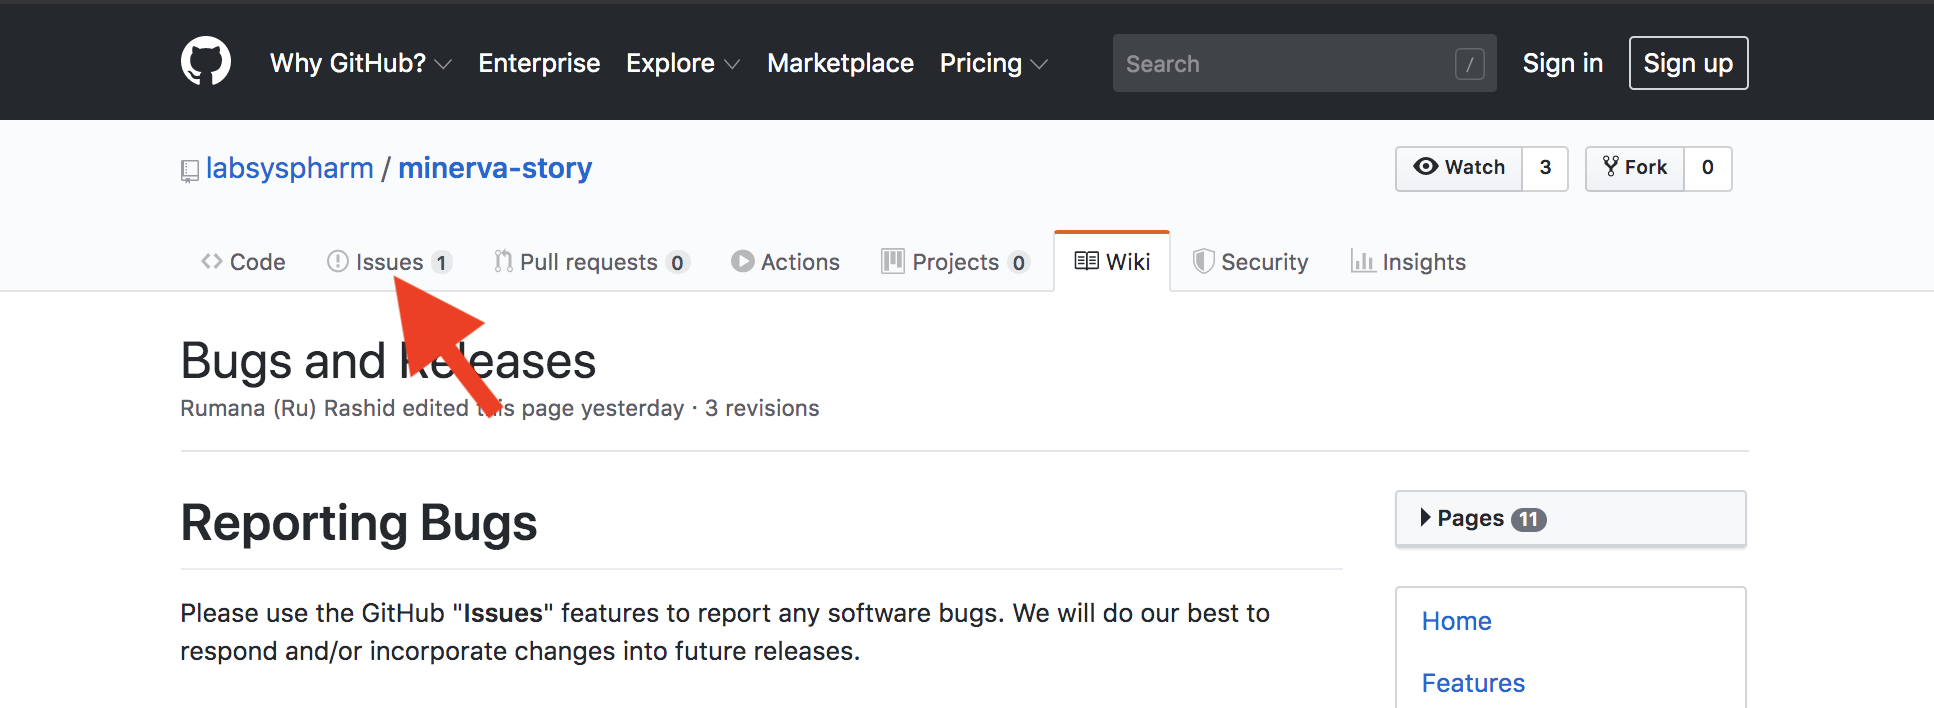Viewport: 1934px width, 708px height.
Task: Fork the repository with the Fork button
Action: (1635, 168)
